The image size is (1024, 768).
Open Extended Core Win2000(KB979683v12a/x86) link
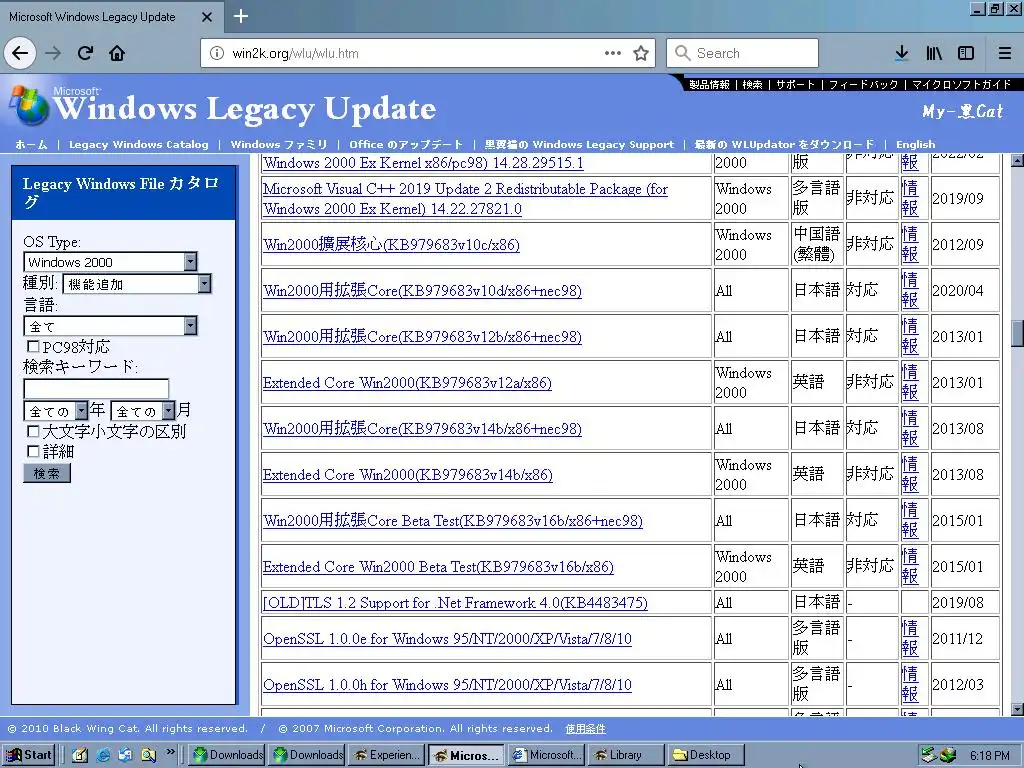click(408, 383)
